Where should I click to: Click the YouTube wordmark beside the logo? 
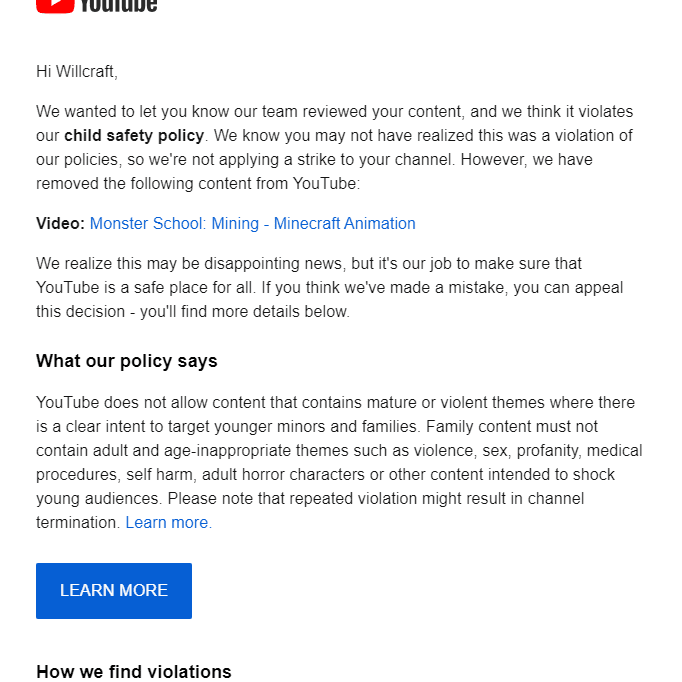[x=118, y=6]
